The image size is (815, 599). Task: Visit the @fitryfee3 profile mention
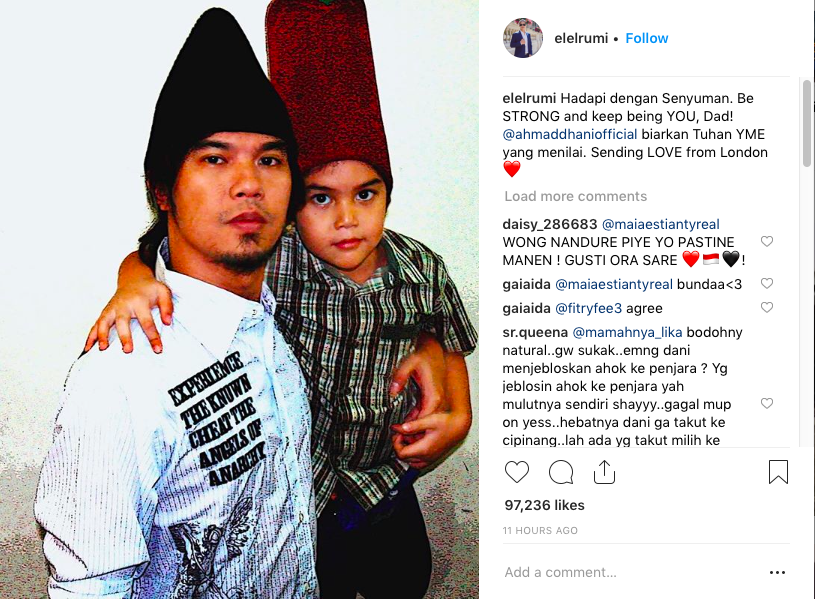(588, 308)
